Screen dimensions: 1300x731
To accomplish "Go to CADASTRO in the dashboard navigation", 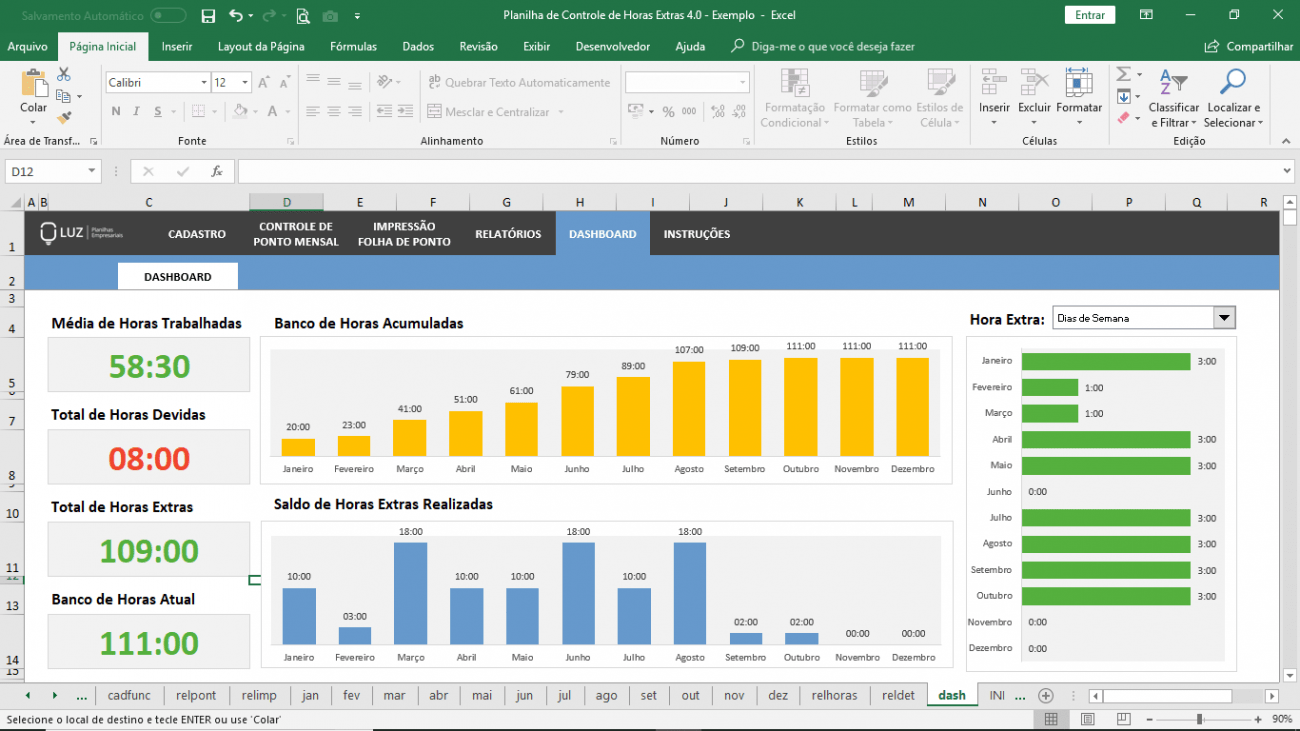I will click(x=197, y=234).
